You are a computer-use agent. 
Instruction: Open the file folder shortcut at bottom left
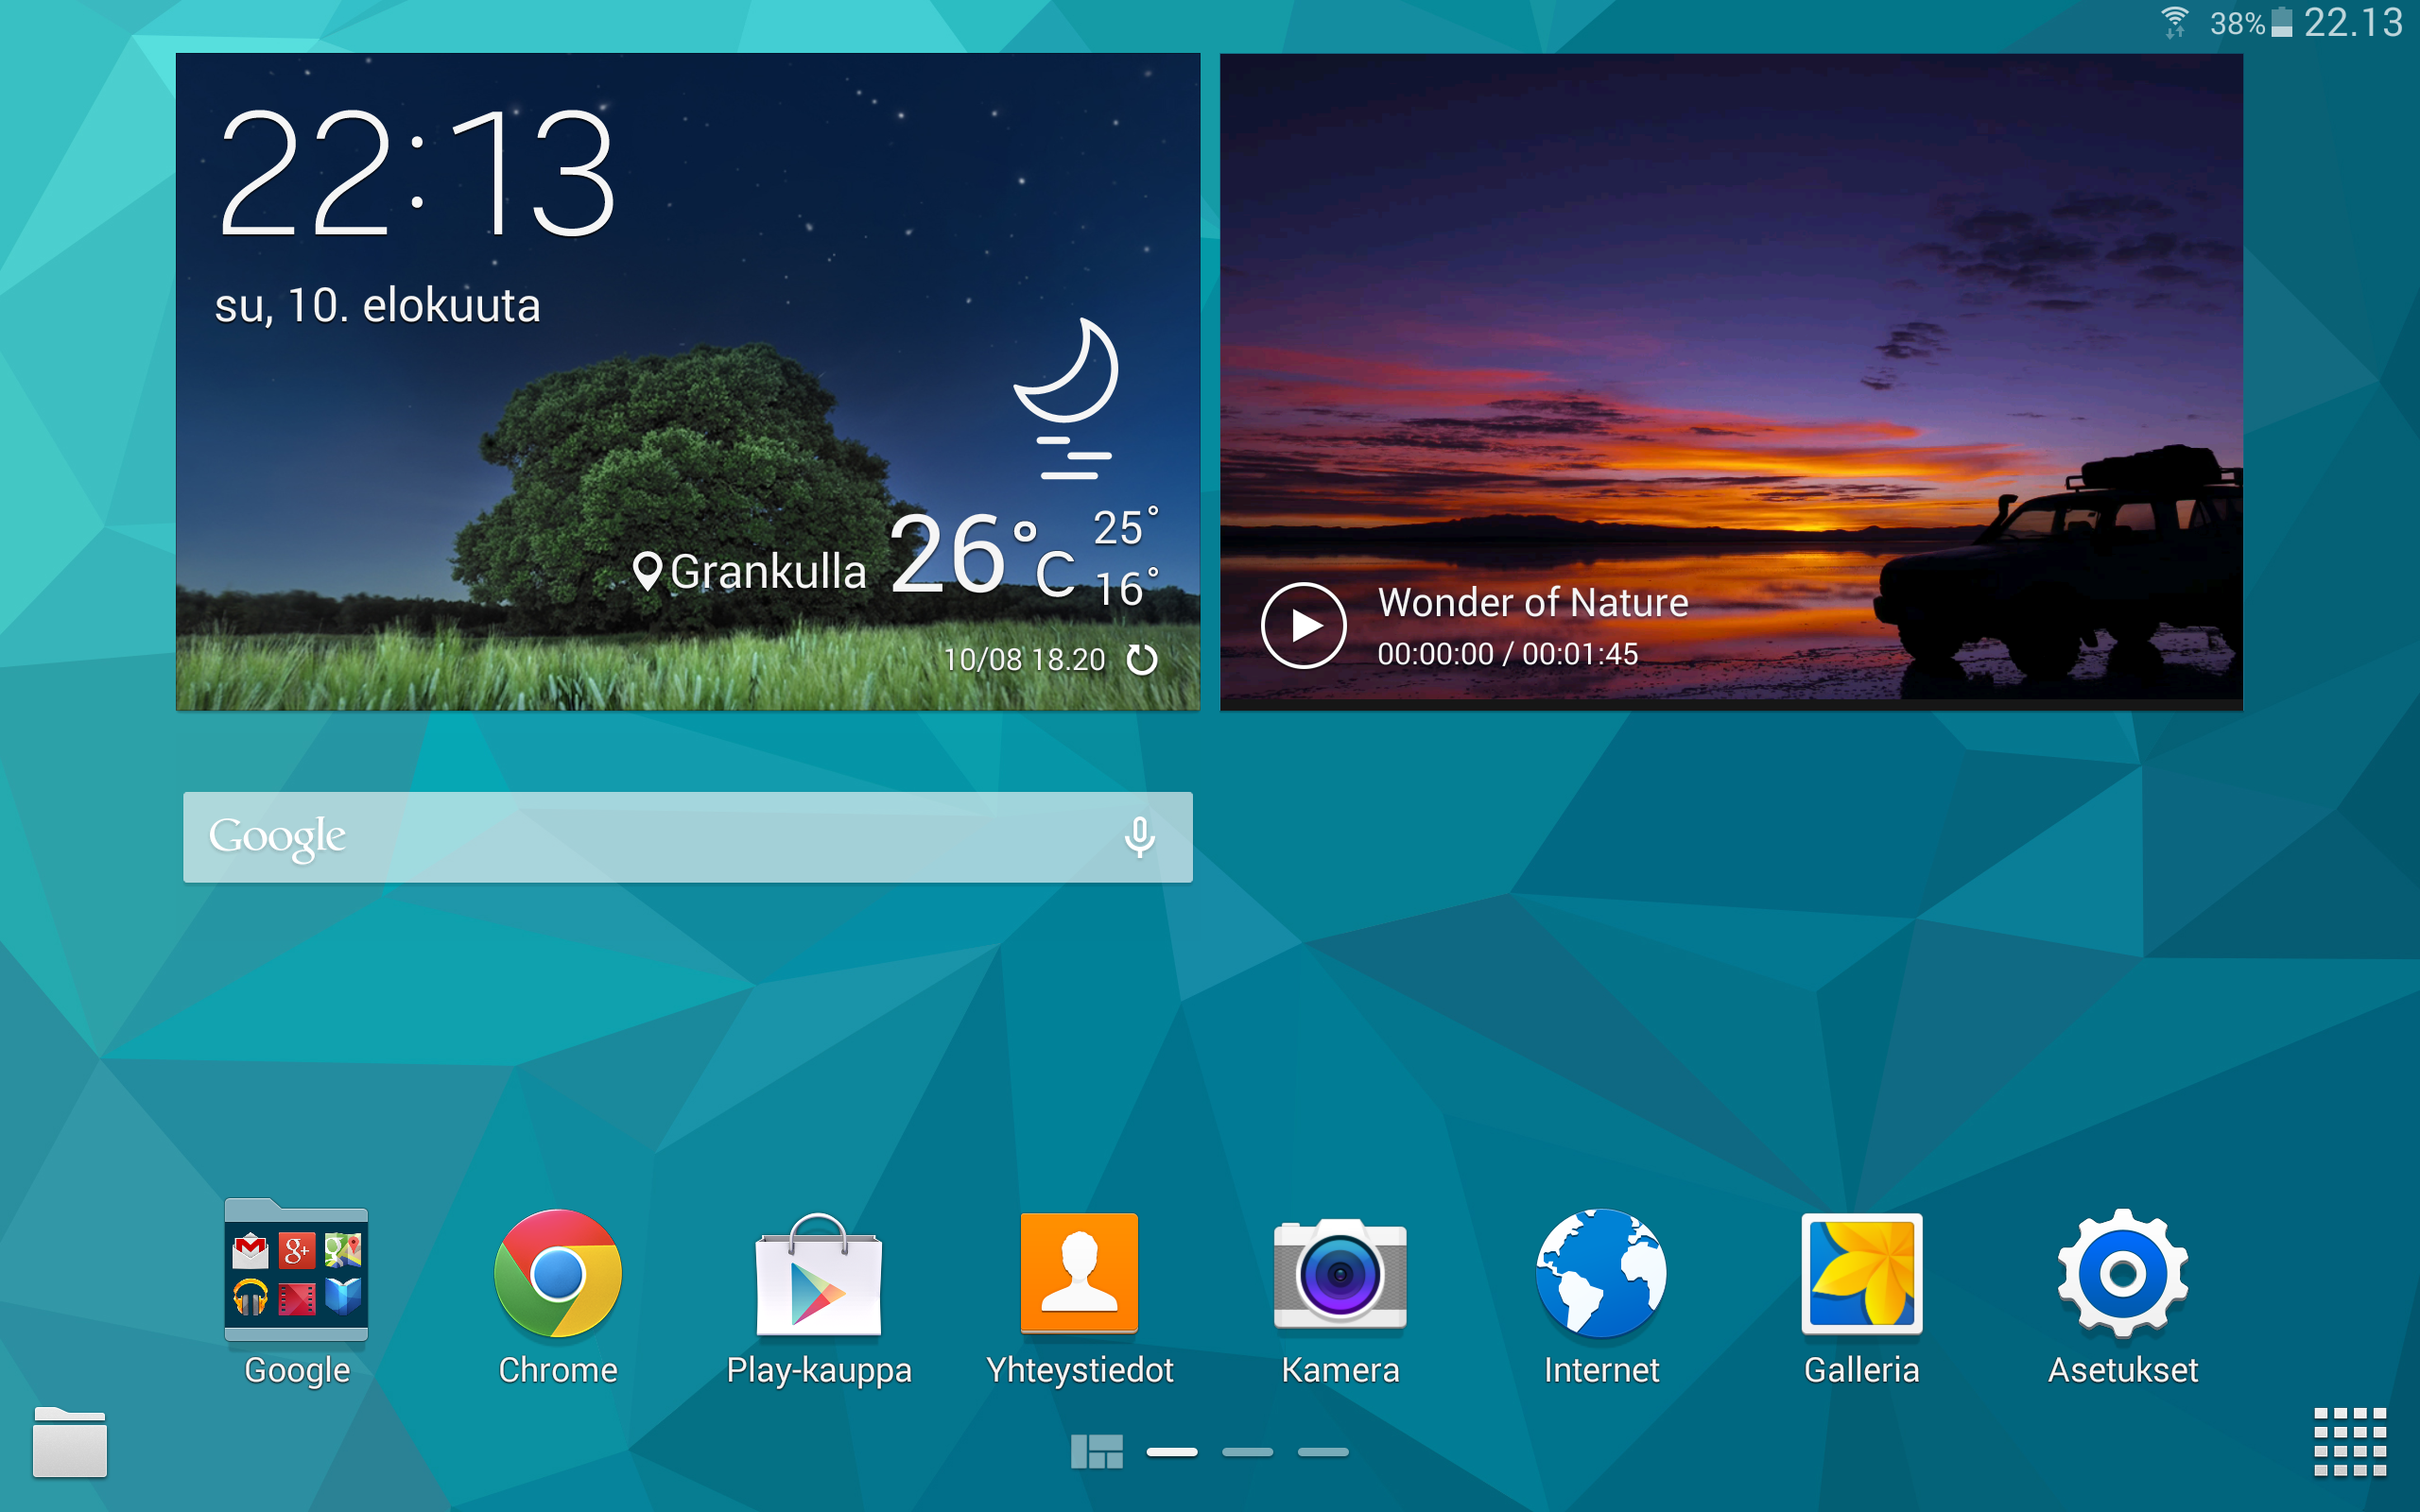click(70, 1441)
